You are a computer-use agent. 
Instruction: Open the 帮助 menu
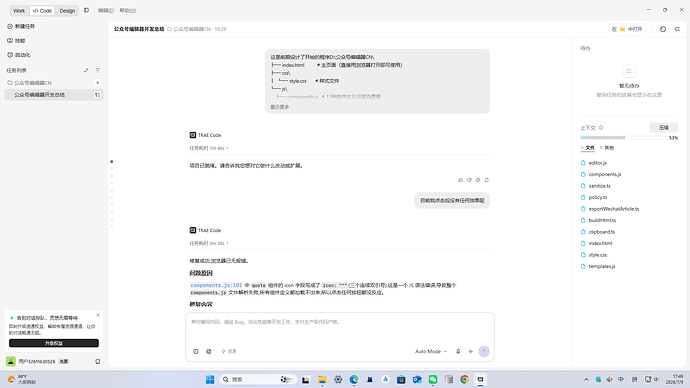pos(128,11)
